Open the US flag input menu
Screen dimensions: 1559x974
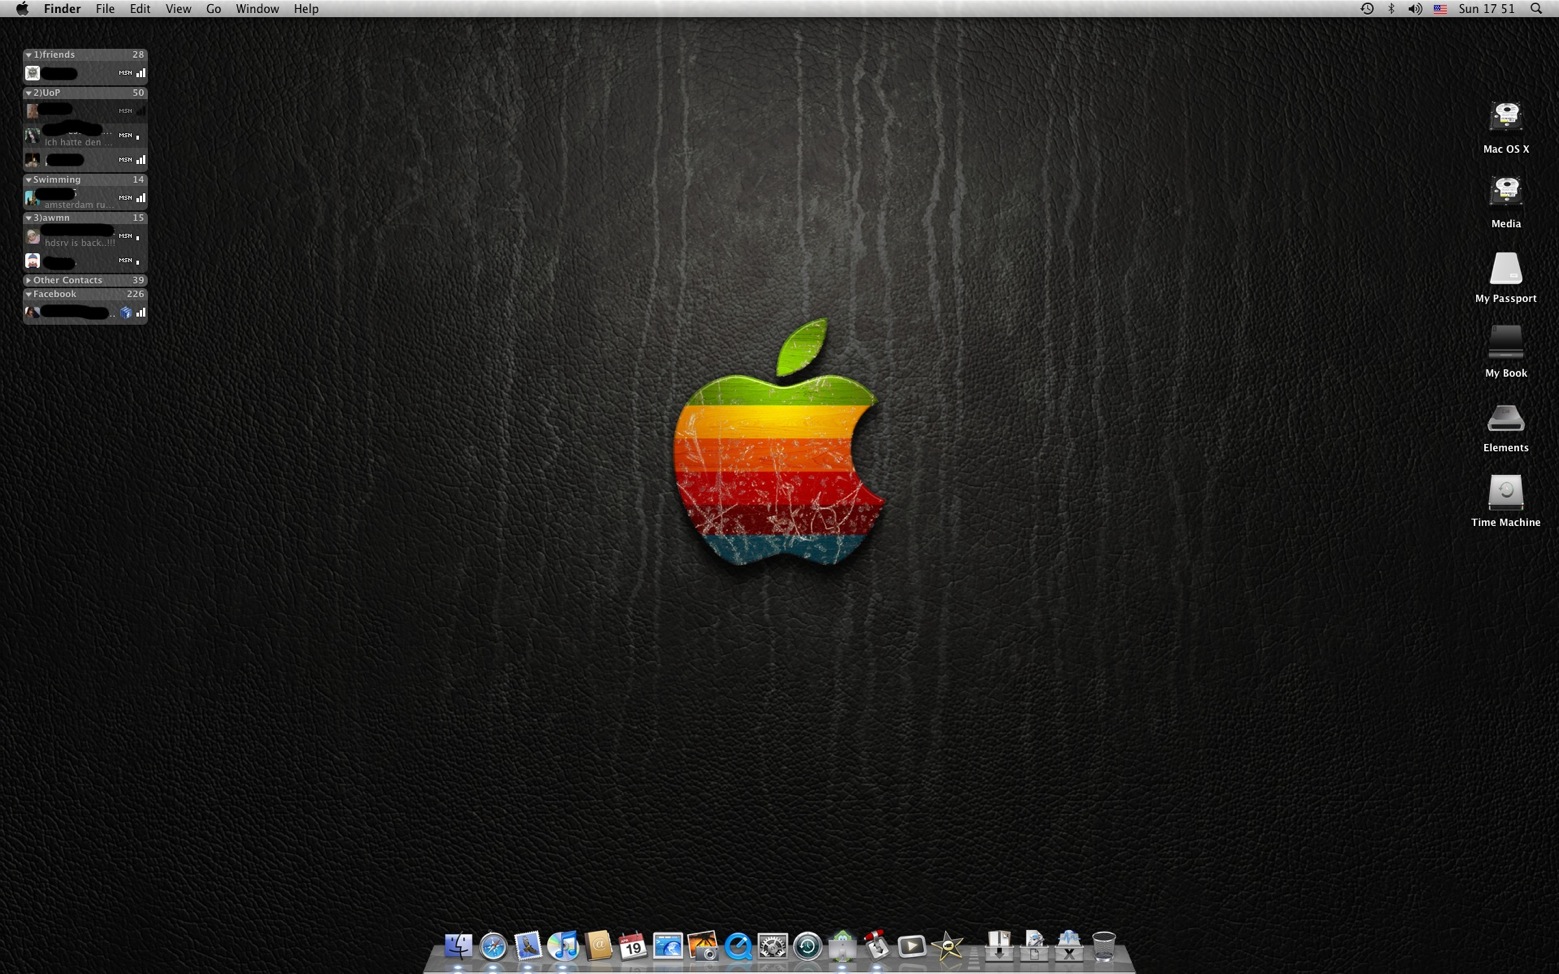(1440, 9)
